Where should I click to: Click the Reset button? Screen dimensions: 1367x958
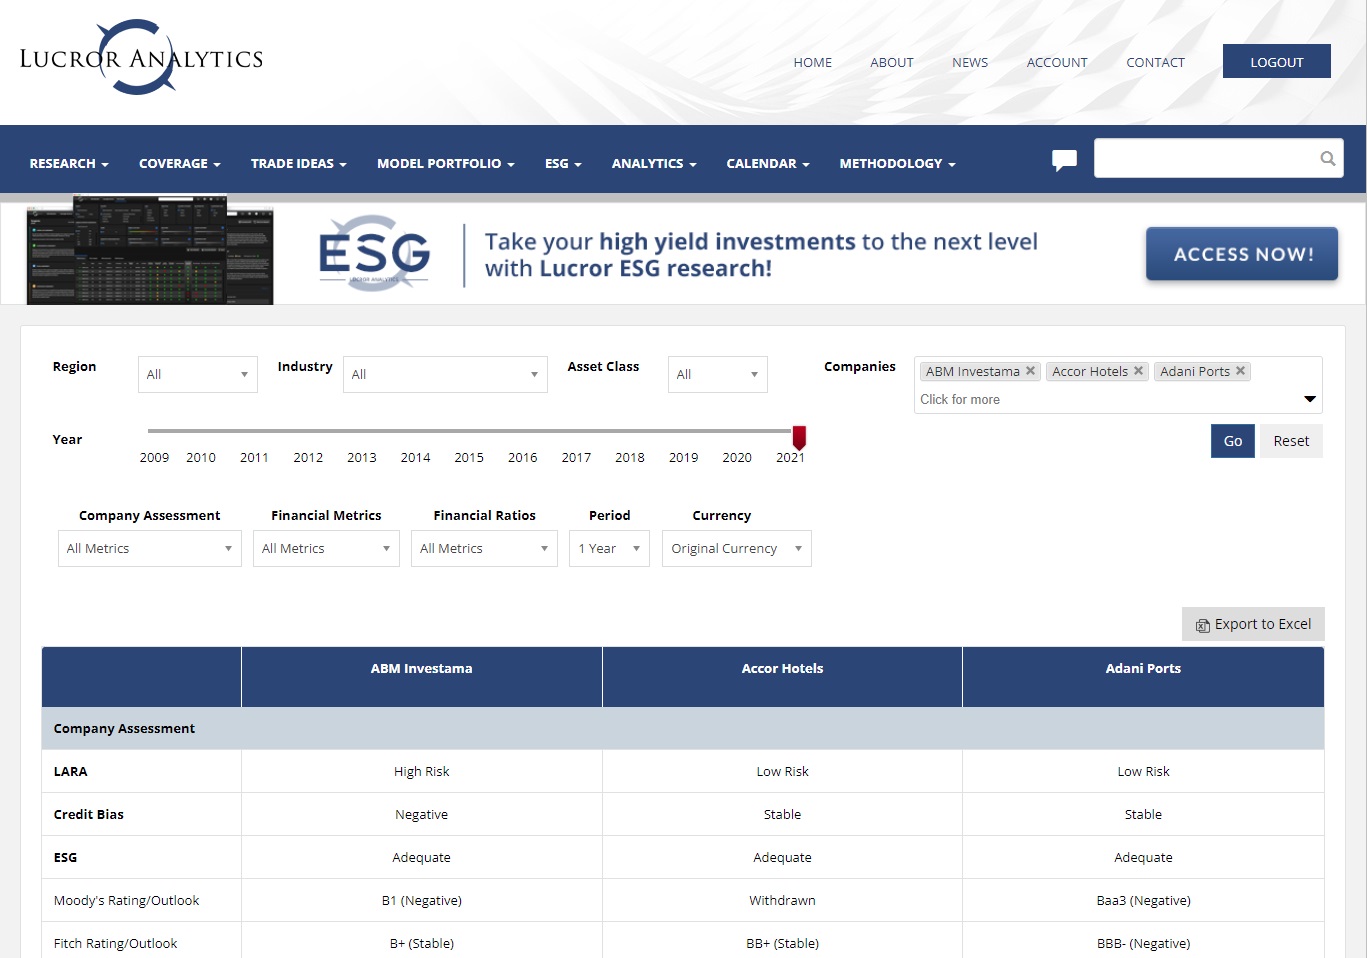tap(1291, 441)
